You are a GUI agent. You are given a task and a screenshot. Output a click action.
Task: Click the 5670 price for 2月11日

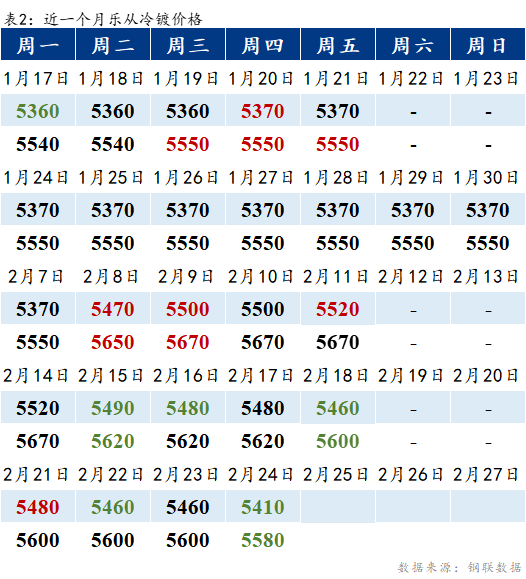[338, 342]
